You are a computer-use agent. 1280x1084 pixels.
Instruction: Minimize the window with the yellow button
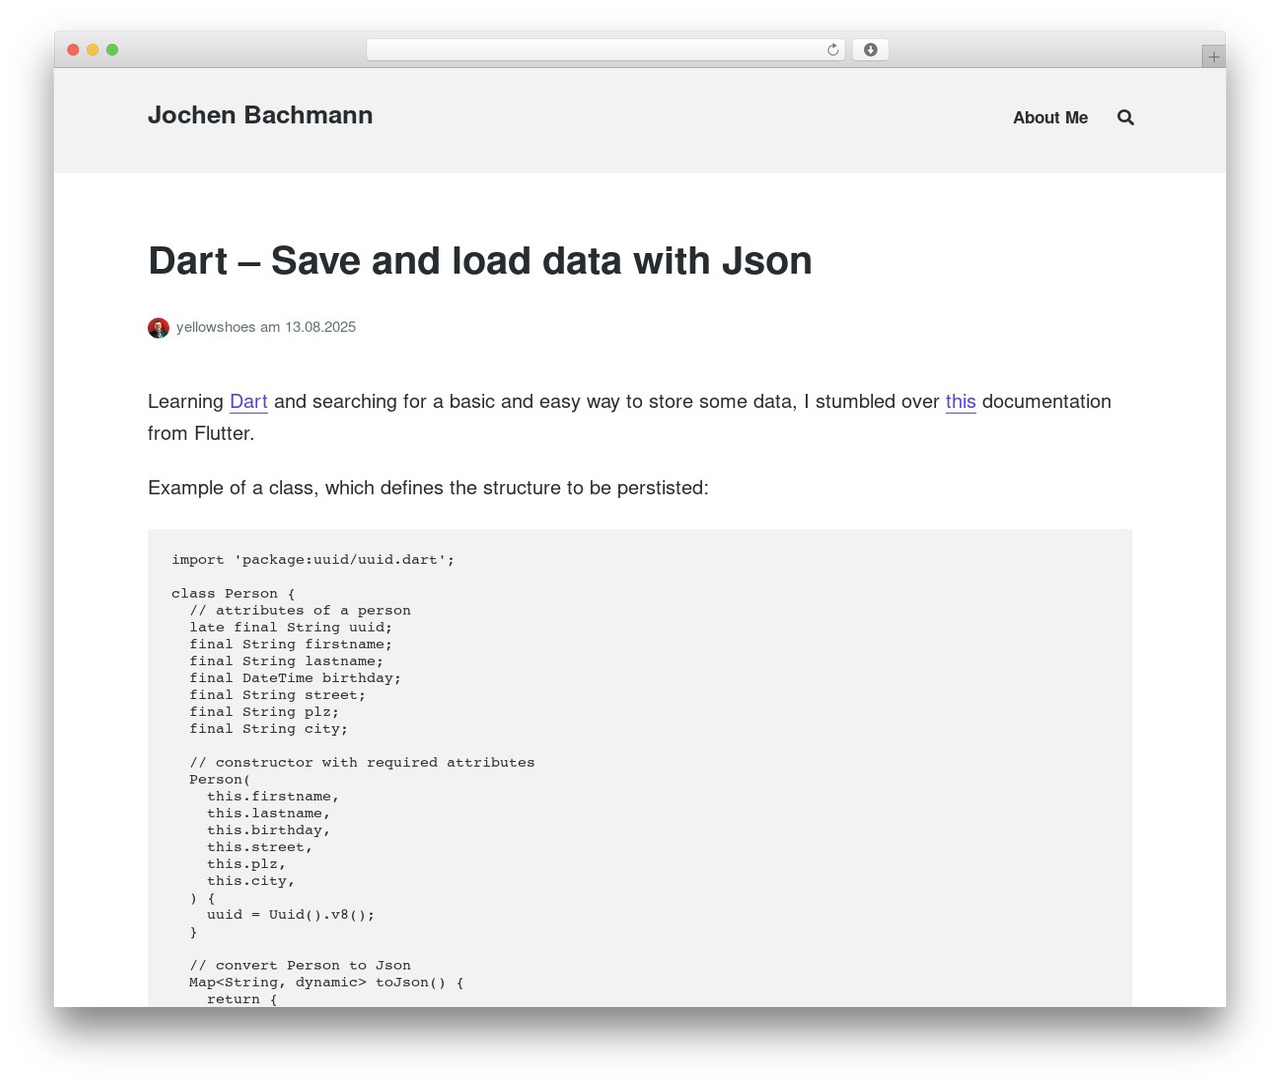(x=92, y=50)
